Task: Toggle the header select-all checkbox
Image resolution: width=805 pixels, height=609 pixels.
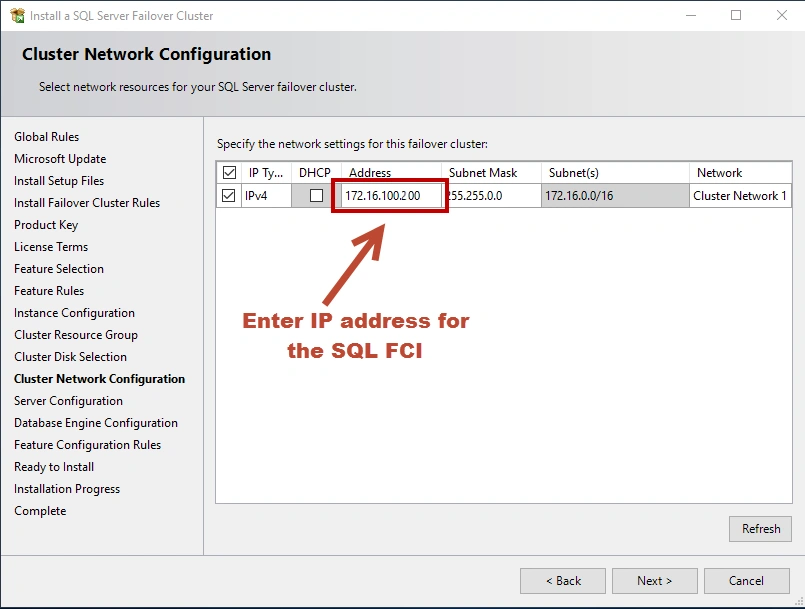Action: coord(230,173)
